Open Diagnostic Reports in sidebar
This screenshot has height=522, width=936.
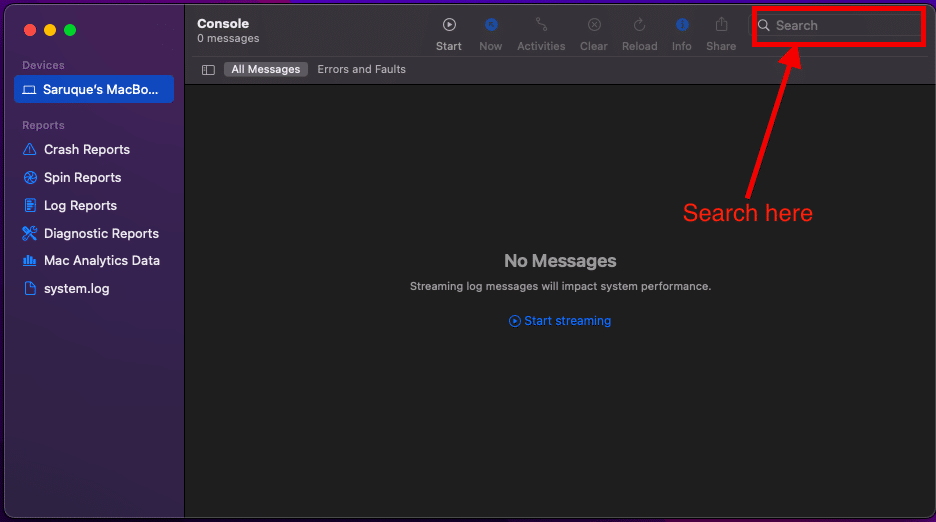pos(101,233)
